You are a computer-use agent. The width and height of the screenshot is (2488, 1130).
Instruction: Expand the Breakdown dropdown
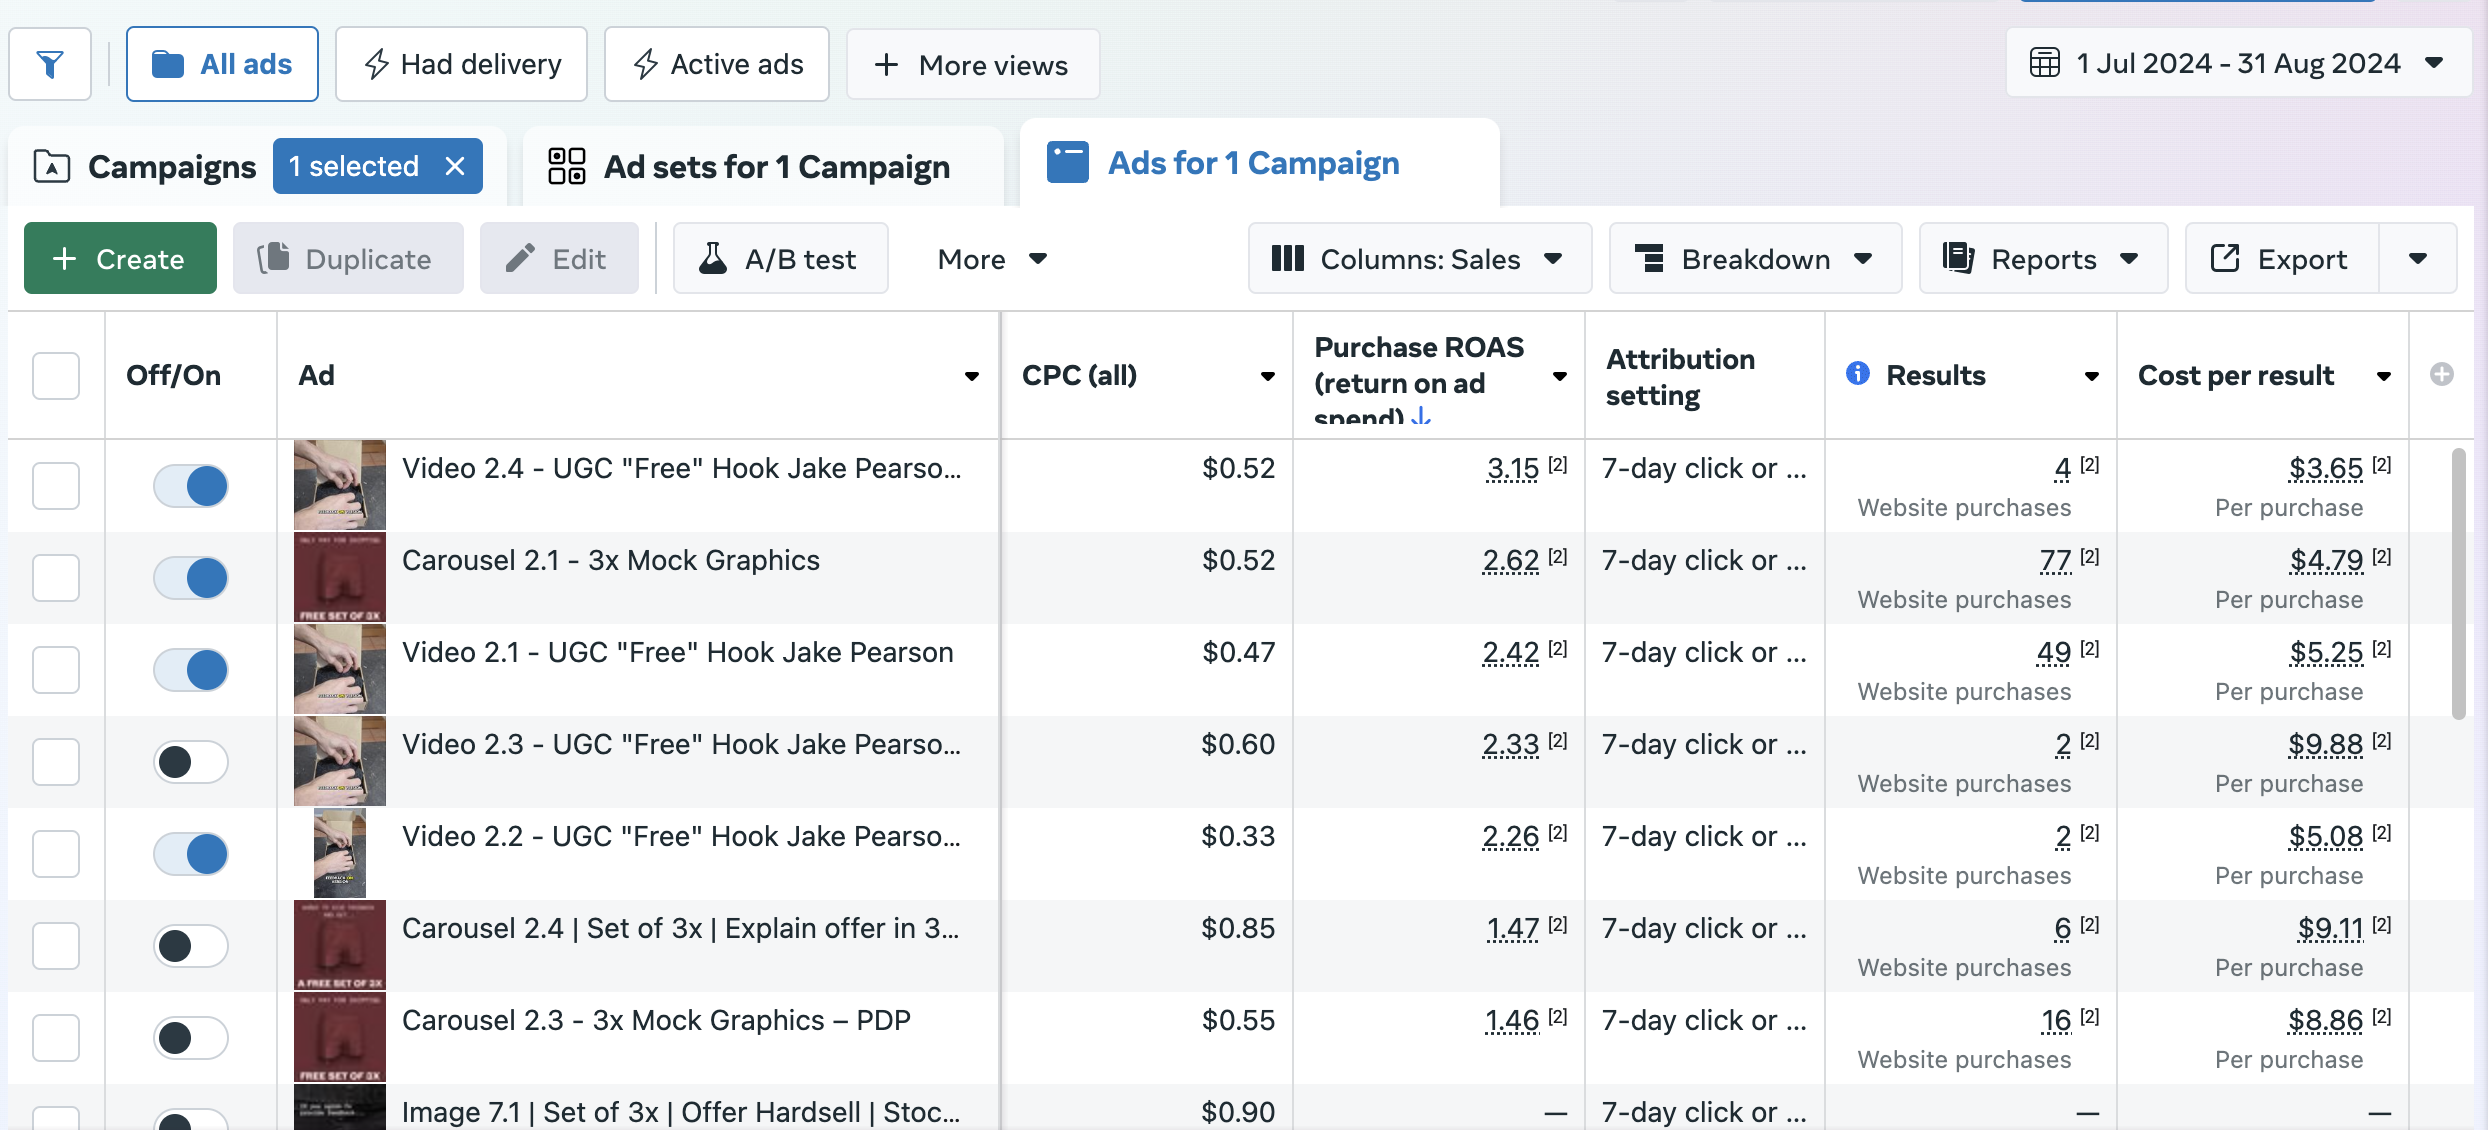pos(1754,259)
